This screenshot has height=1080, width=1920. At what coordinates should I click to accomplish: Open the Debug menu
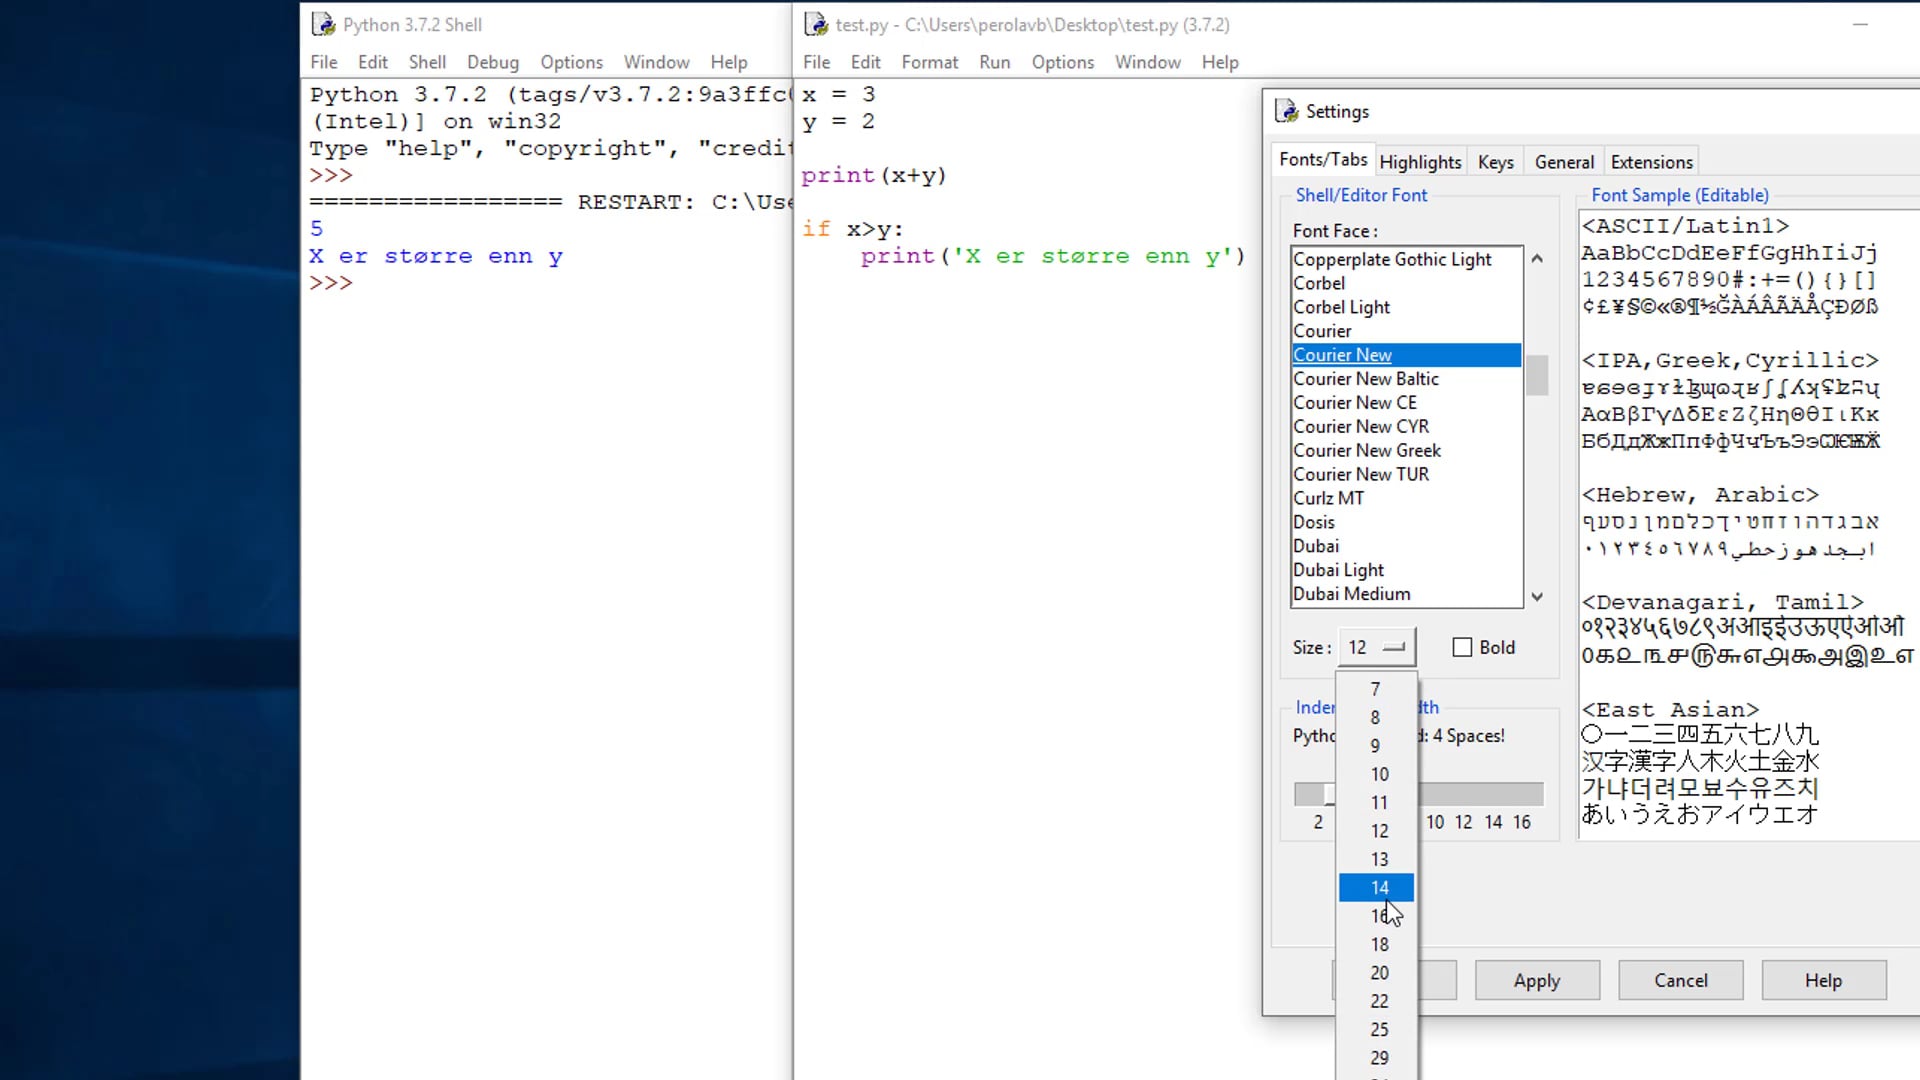tap(493, 62)
